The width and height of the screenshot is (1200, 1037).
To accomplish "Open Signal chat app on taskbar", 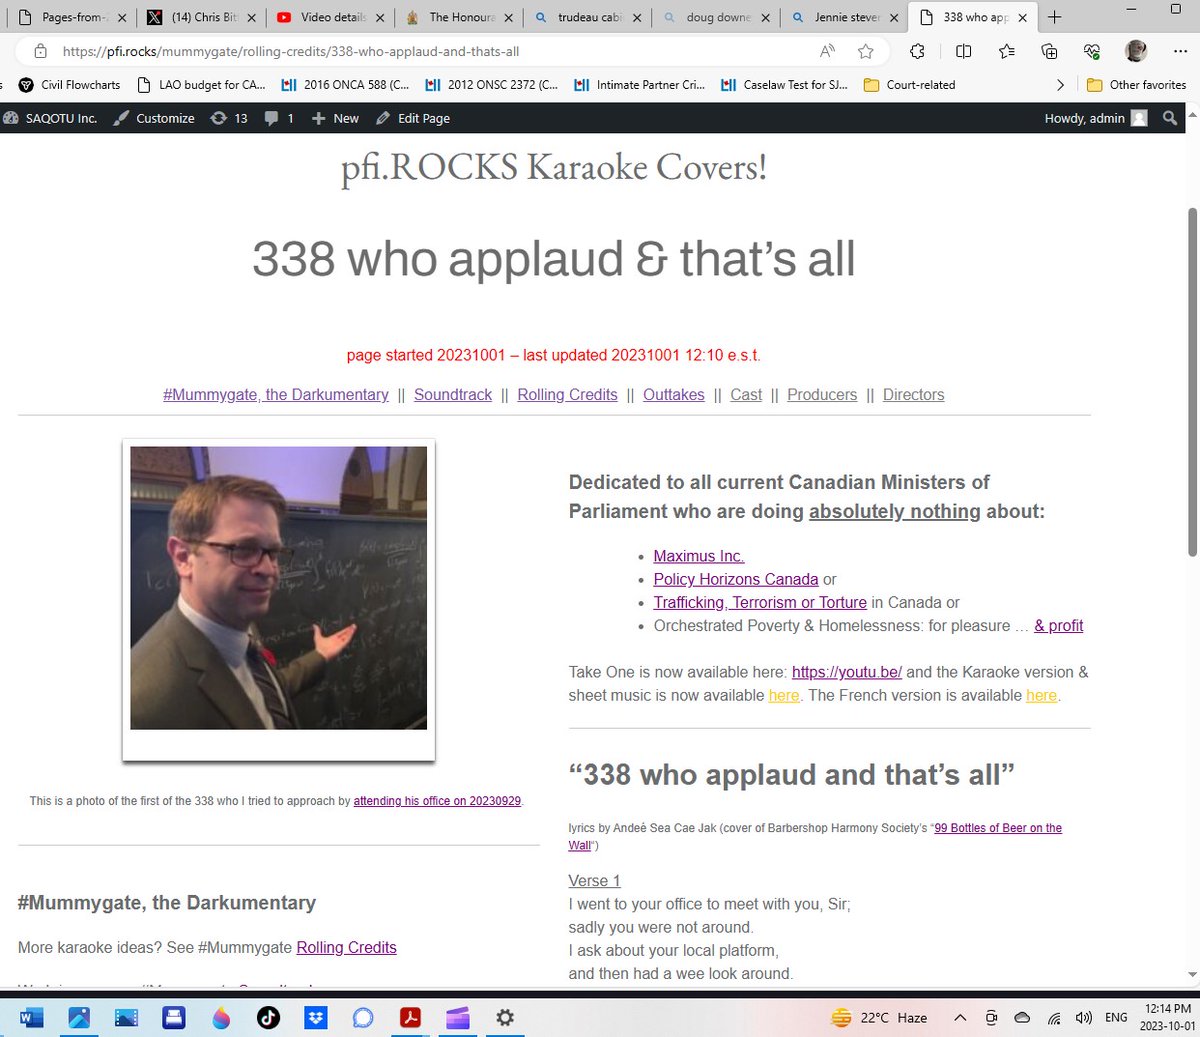I will pyautogui.click(x=363, y=1018).
